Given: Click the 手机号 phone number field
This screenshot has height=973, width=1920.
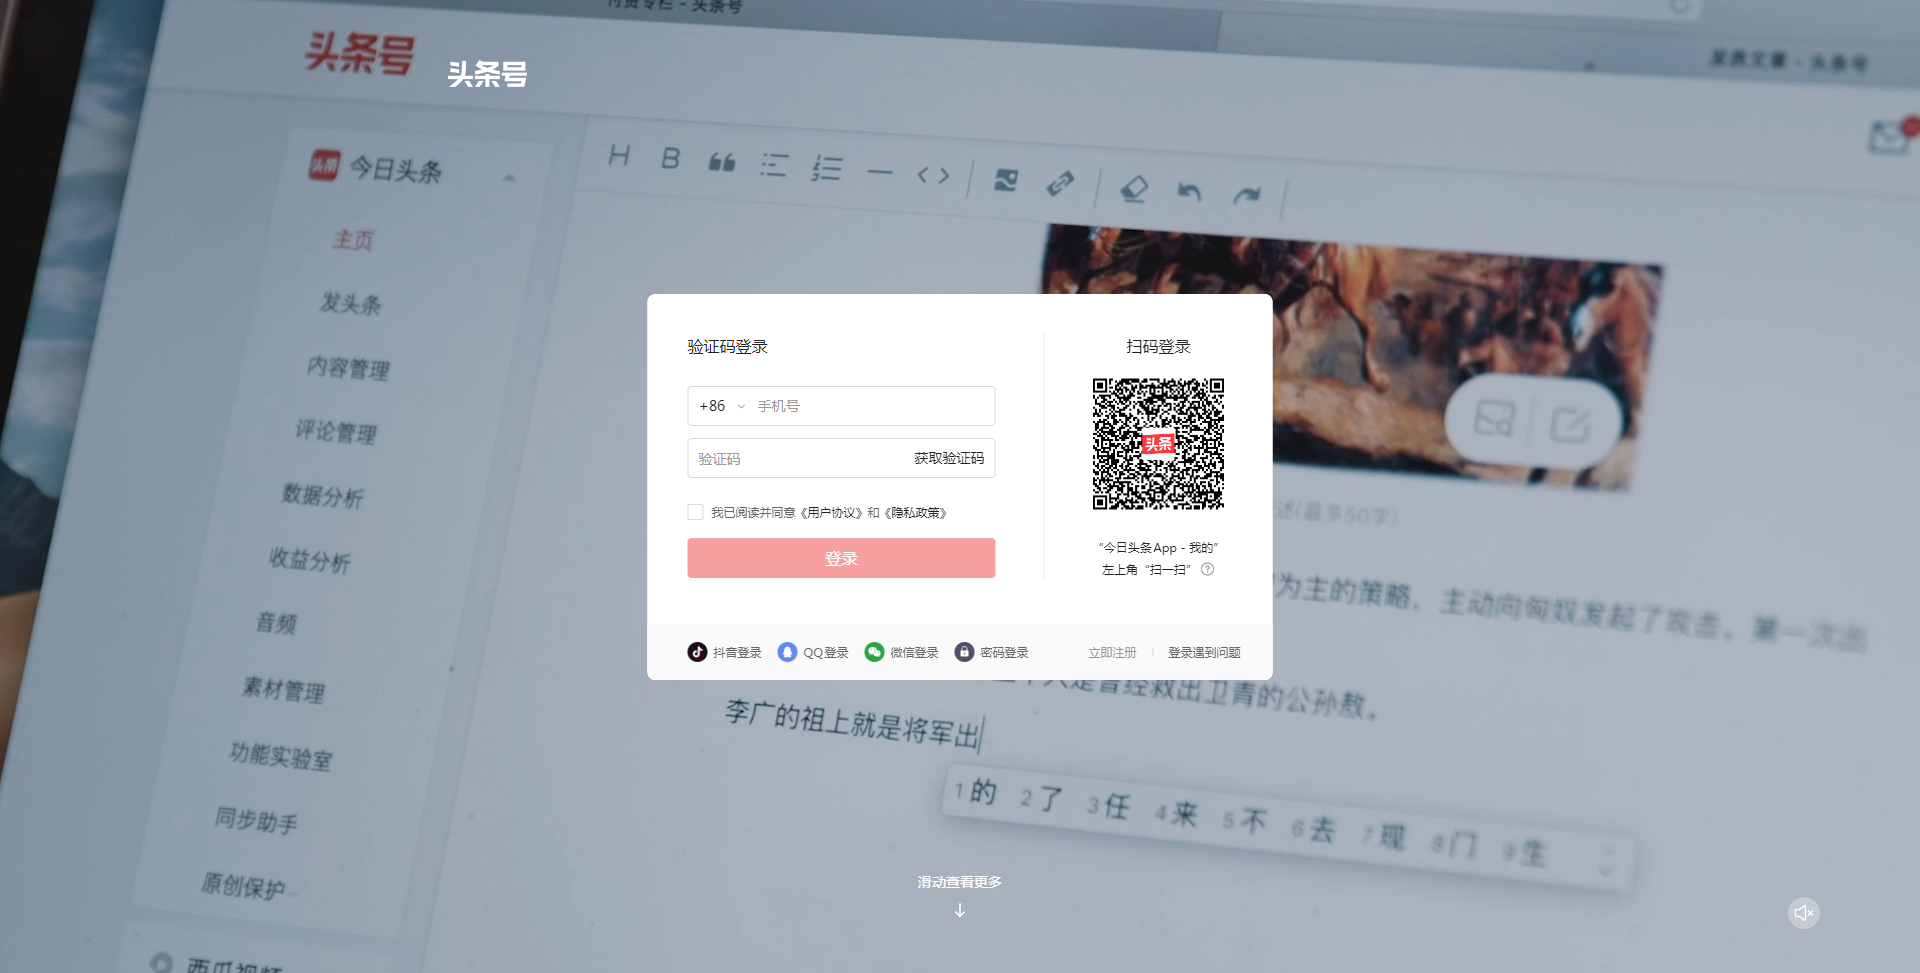Looking at the screenshot, I should (x=870, y=406).
